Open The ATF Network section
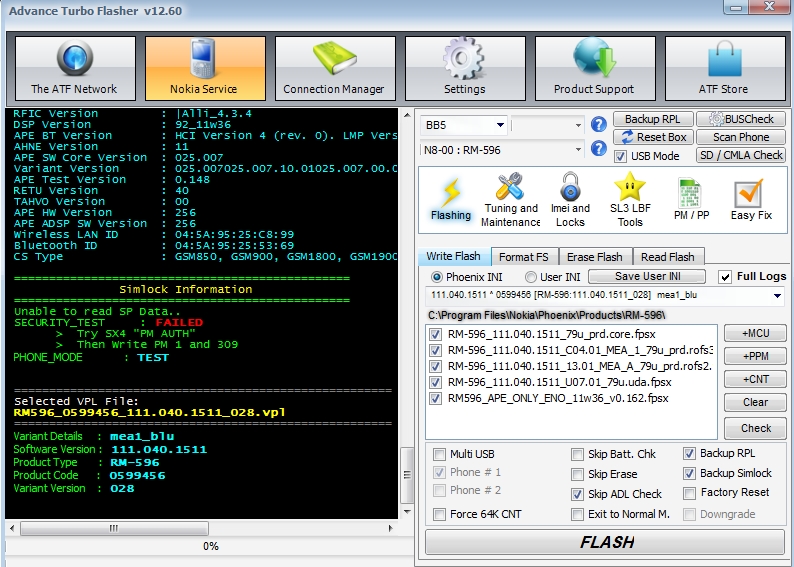 [75, 68]
